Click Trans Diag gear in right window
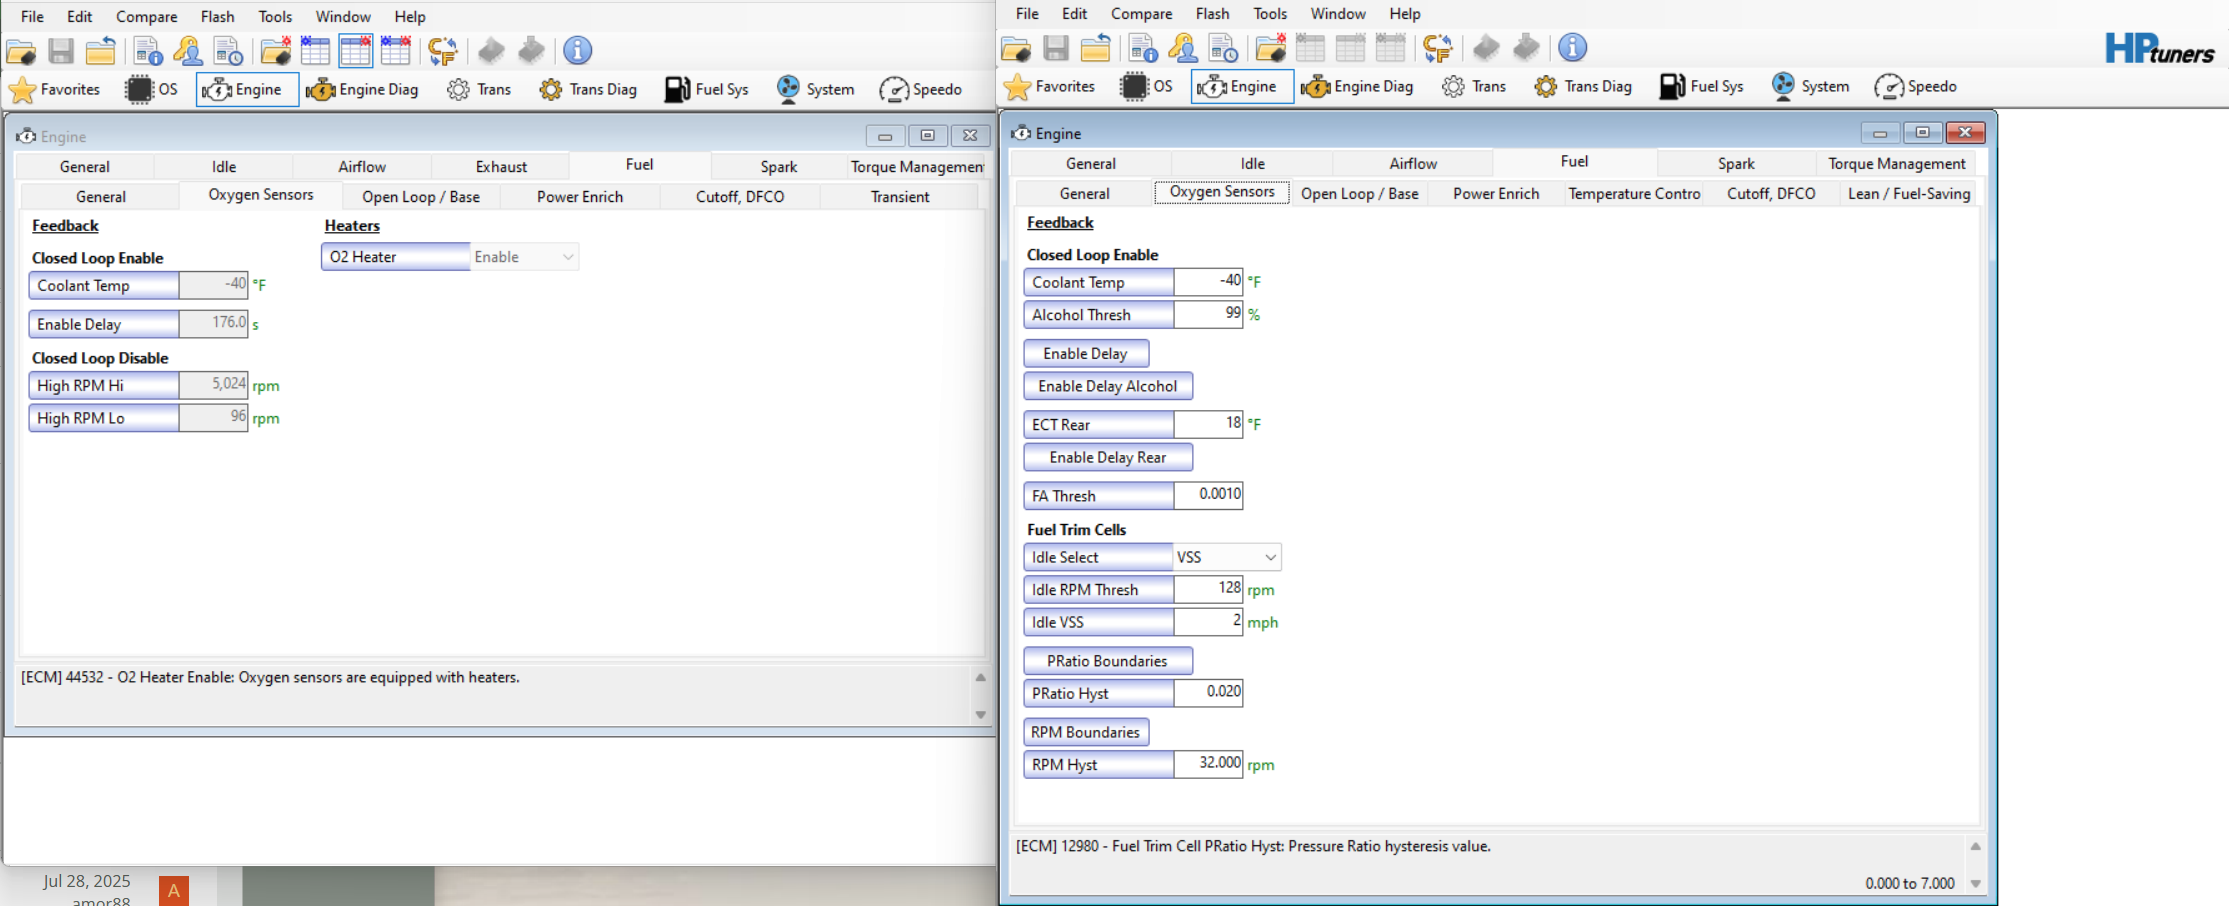2229x906 pixels. (x=1583, y=87)
